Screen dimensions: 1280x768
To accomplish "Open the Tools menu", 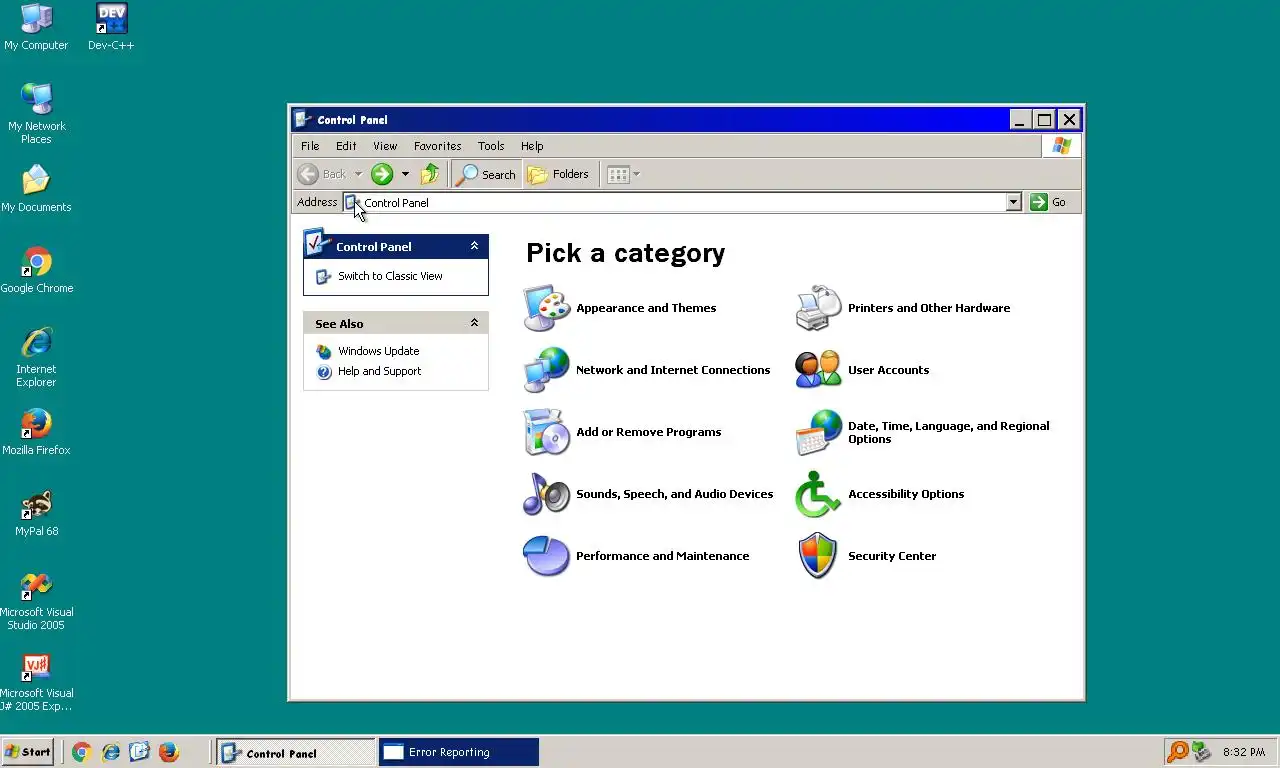I will pos(491,146).
